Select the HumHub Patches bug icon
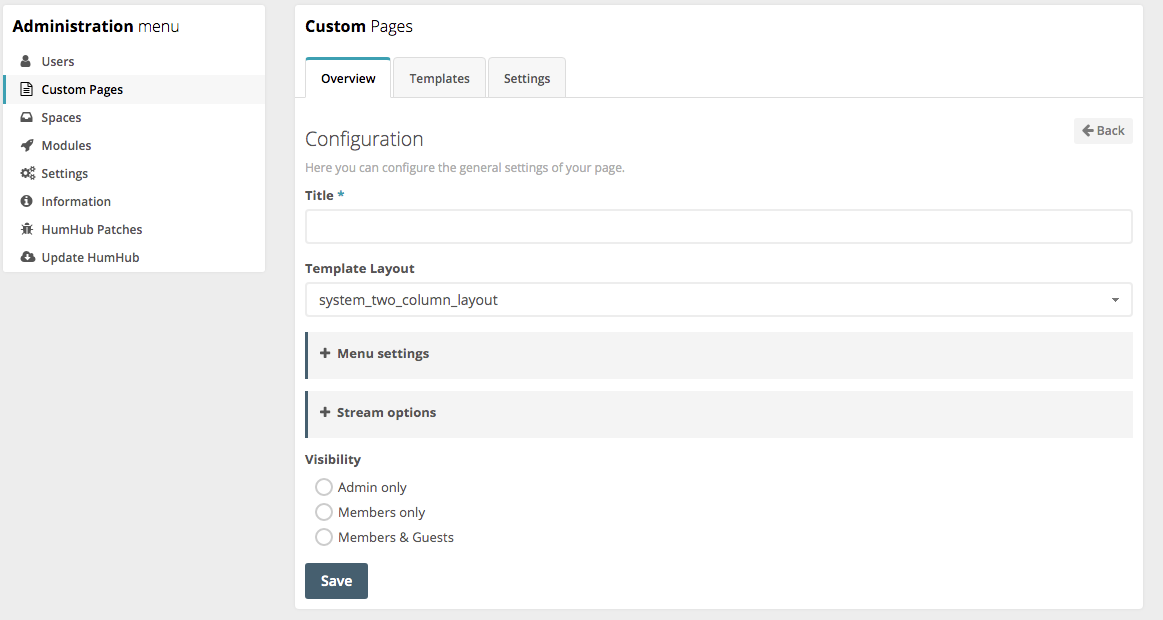 pos(27,229)
